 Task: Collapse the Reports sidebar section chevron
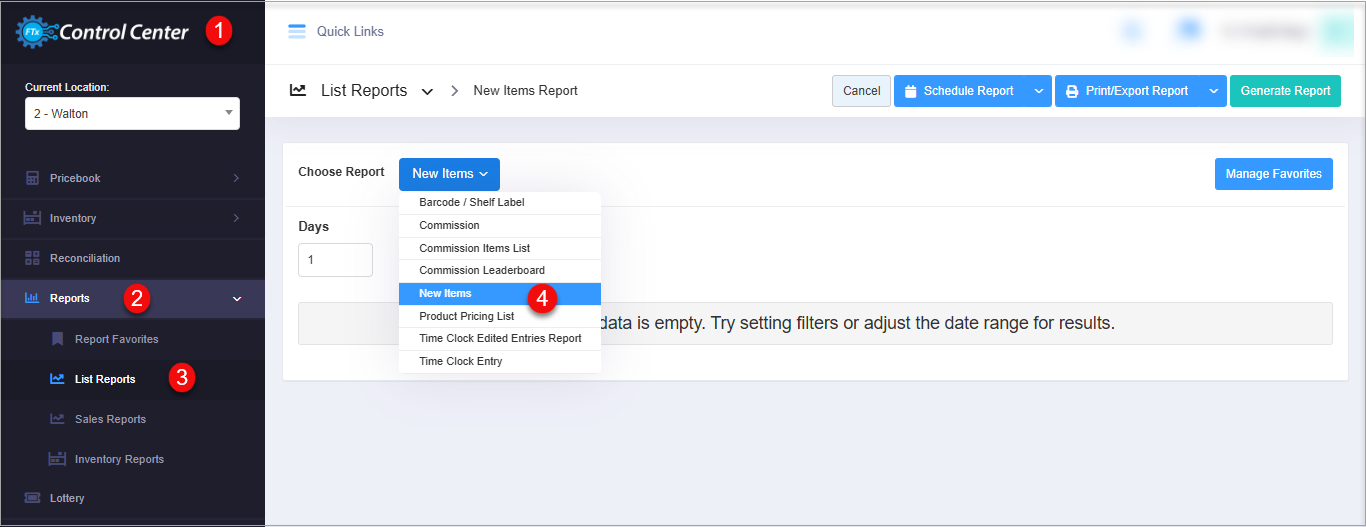[237, 298]
